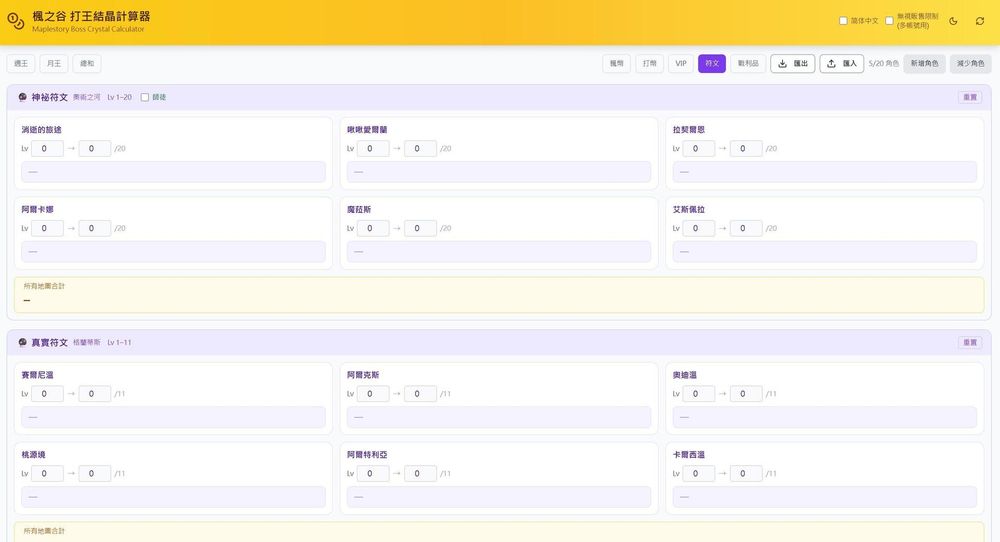Image resolution: width=1000 pixels, height=542 pixels.
Task: Click the refresh arrows icon in header
Action: click(980, 21)
